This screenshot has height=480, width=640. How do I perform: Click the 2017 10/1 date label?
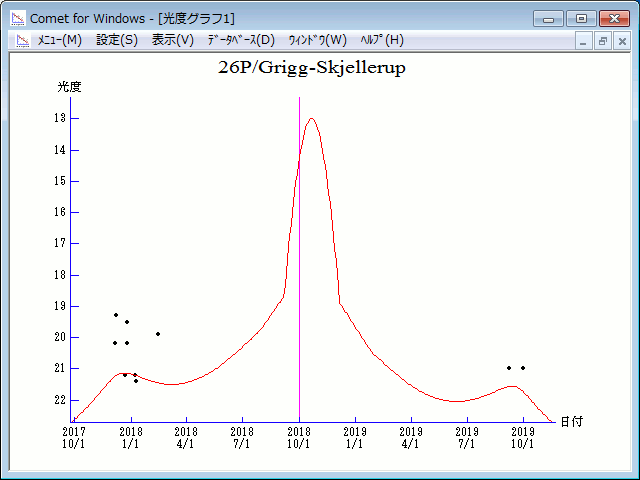coord(74,438)
